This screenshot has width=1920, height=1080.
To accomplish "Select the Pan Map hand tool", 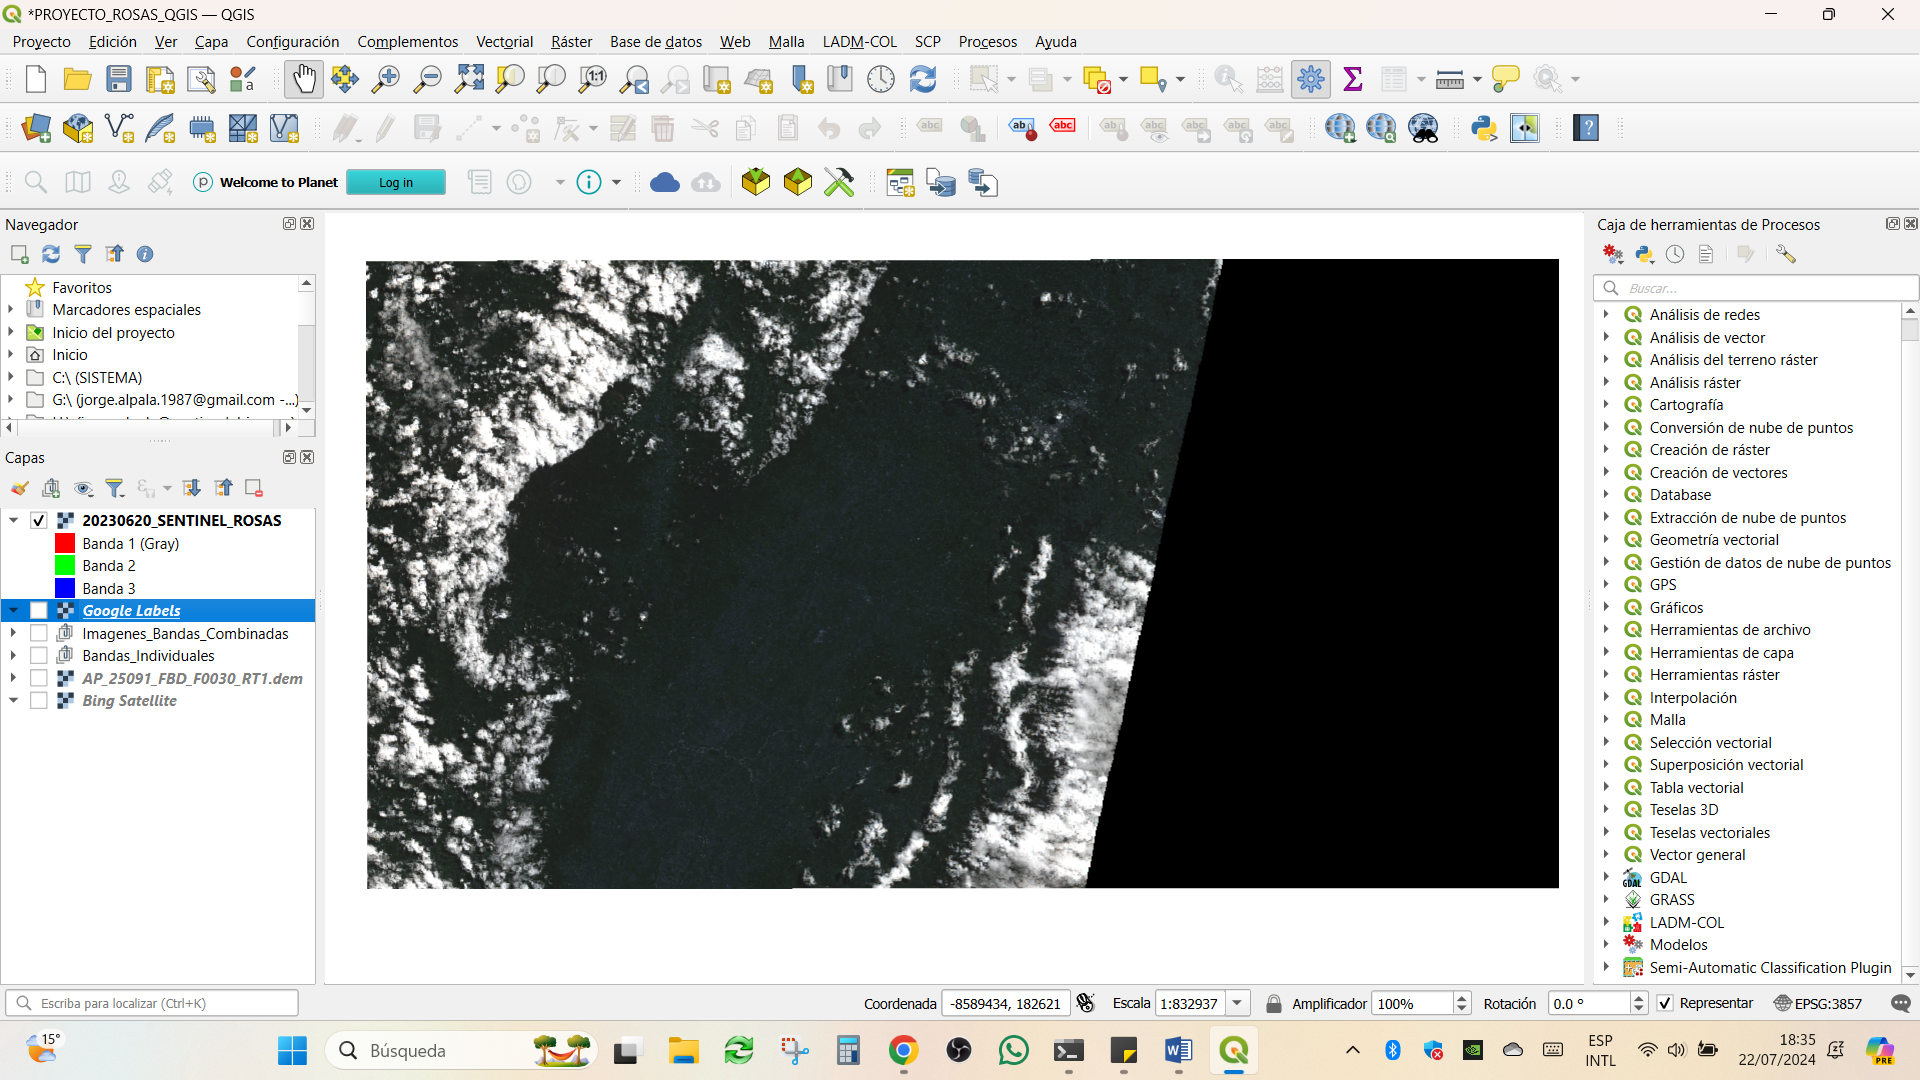I will (x=303, y=79).
